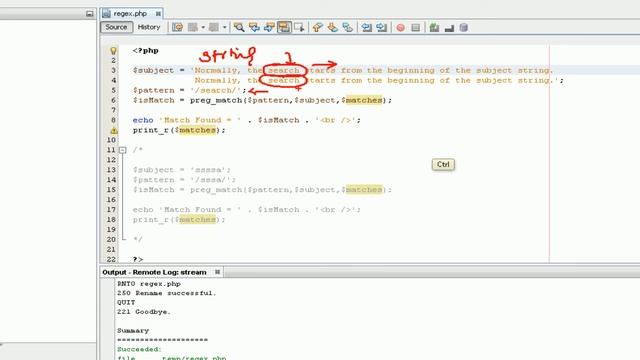The width and height of the screenshot is (640, 360).
Task: Toggle Highlight Search button
Action: (284, 27)
